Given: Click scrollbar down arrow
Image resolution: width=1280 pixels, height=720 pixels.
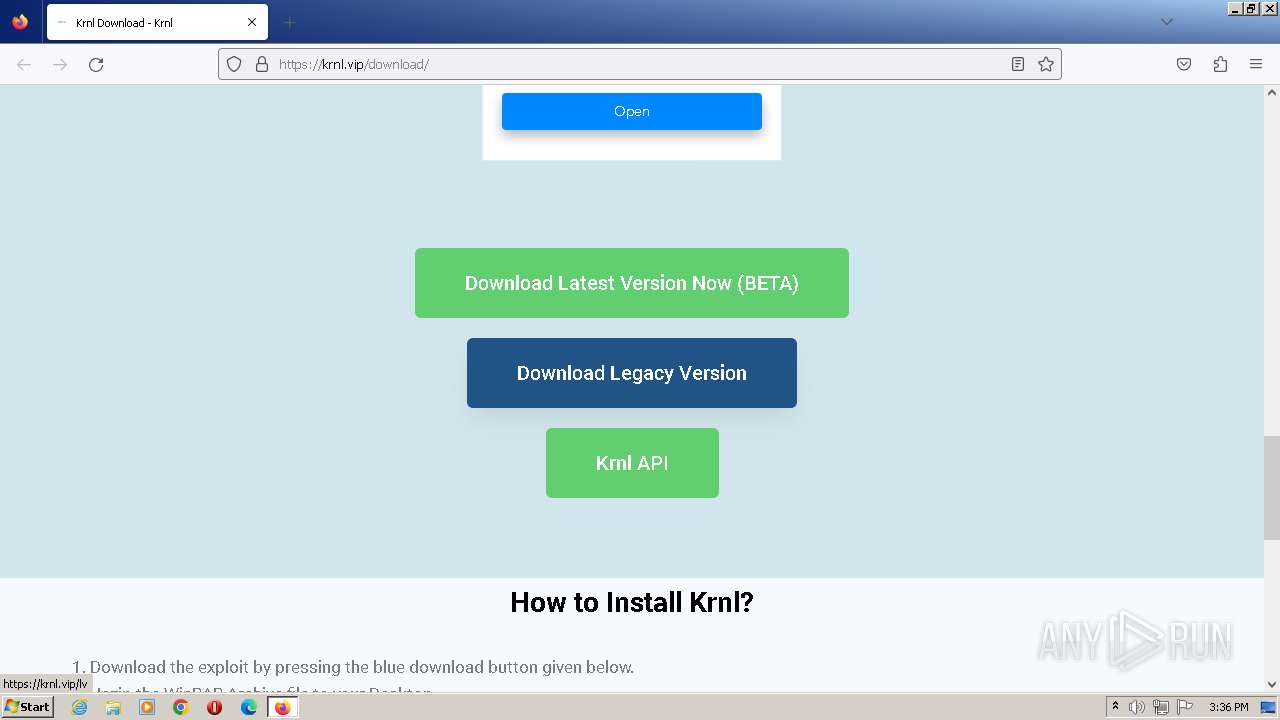Looking at the screenshot, I should (1272, 684).
